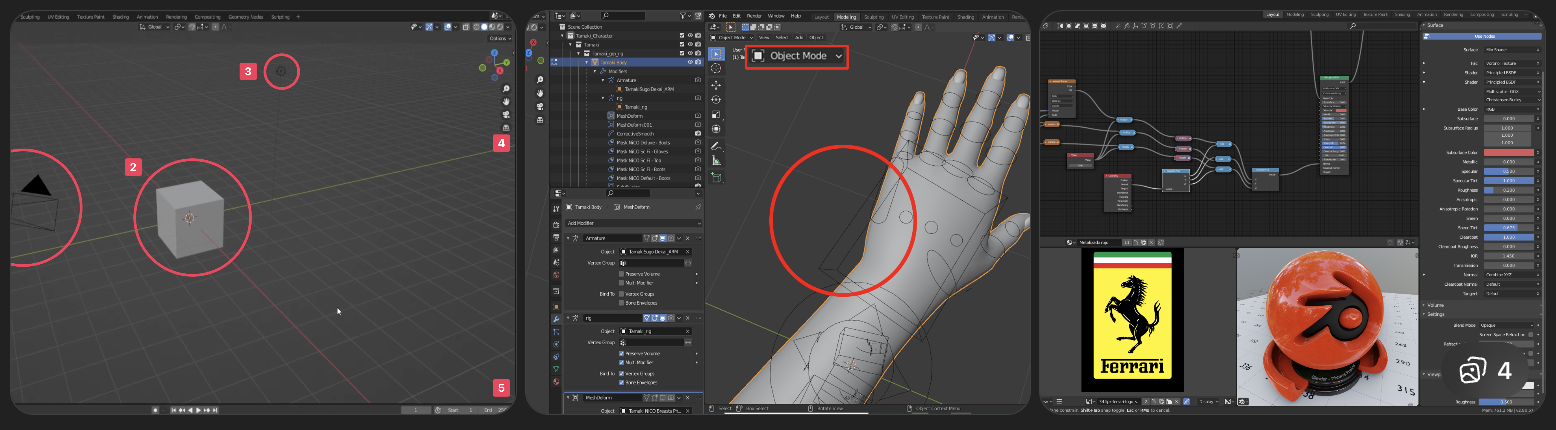Viewport: 1556px width, 430px height.
Task: Click the Ferrari logo image thumbnail
Action: (1133, 320)
